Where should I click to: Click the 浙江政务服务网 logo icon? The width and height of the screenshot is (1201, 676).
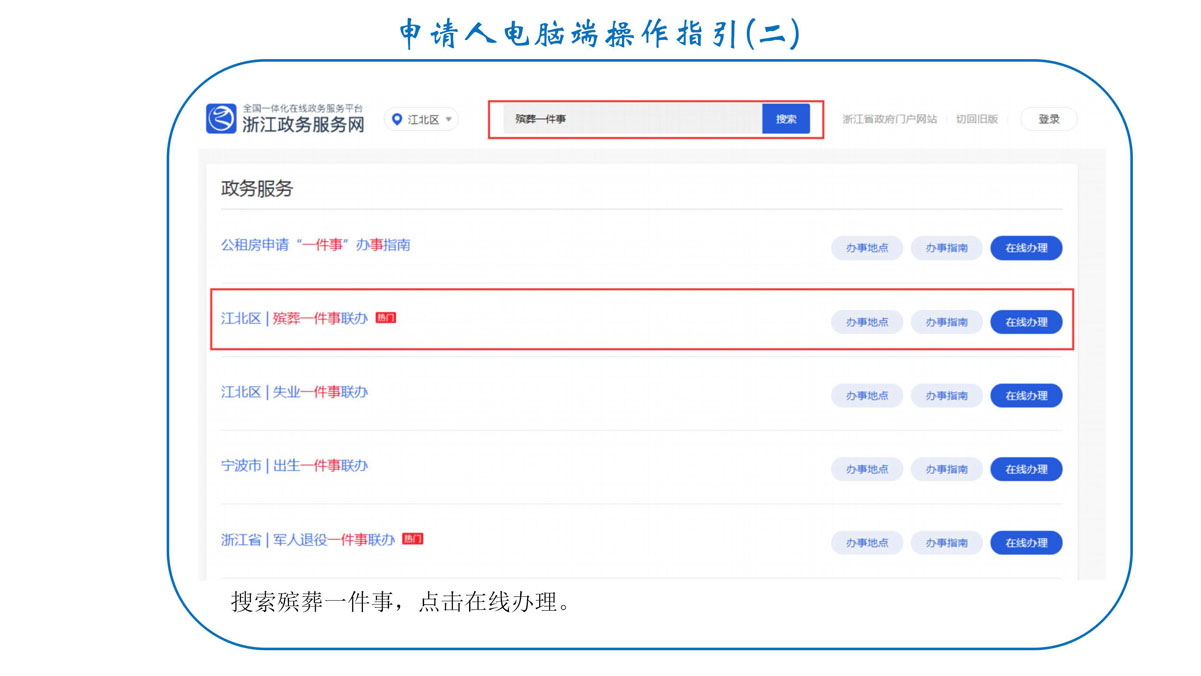pyautogui.click(x=221, y=119)
